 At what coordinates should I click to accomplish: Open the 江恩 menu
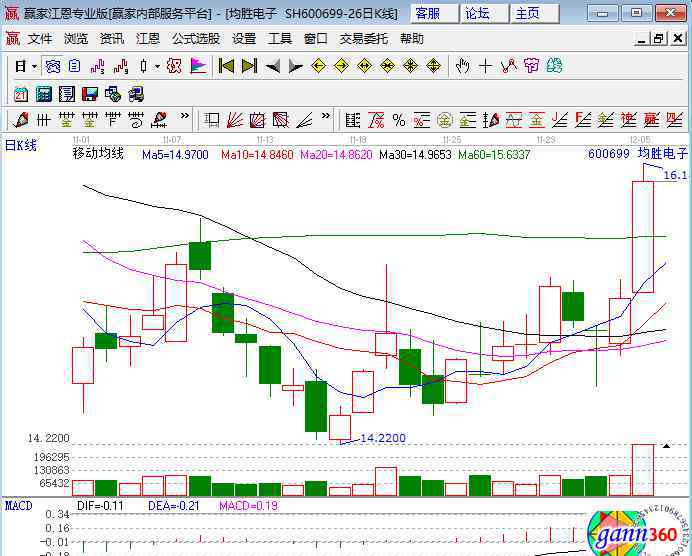tap(148, 38)
